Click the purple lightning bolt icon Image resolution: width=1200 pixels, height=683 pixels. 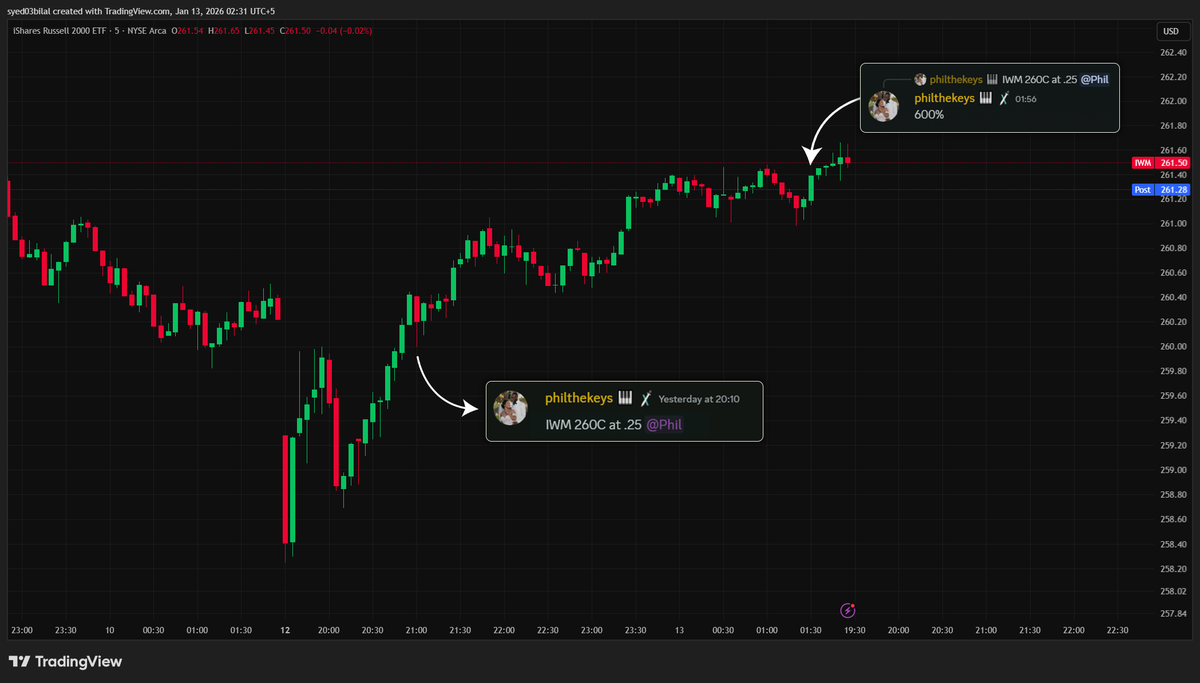coord(848,609)
